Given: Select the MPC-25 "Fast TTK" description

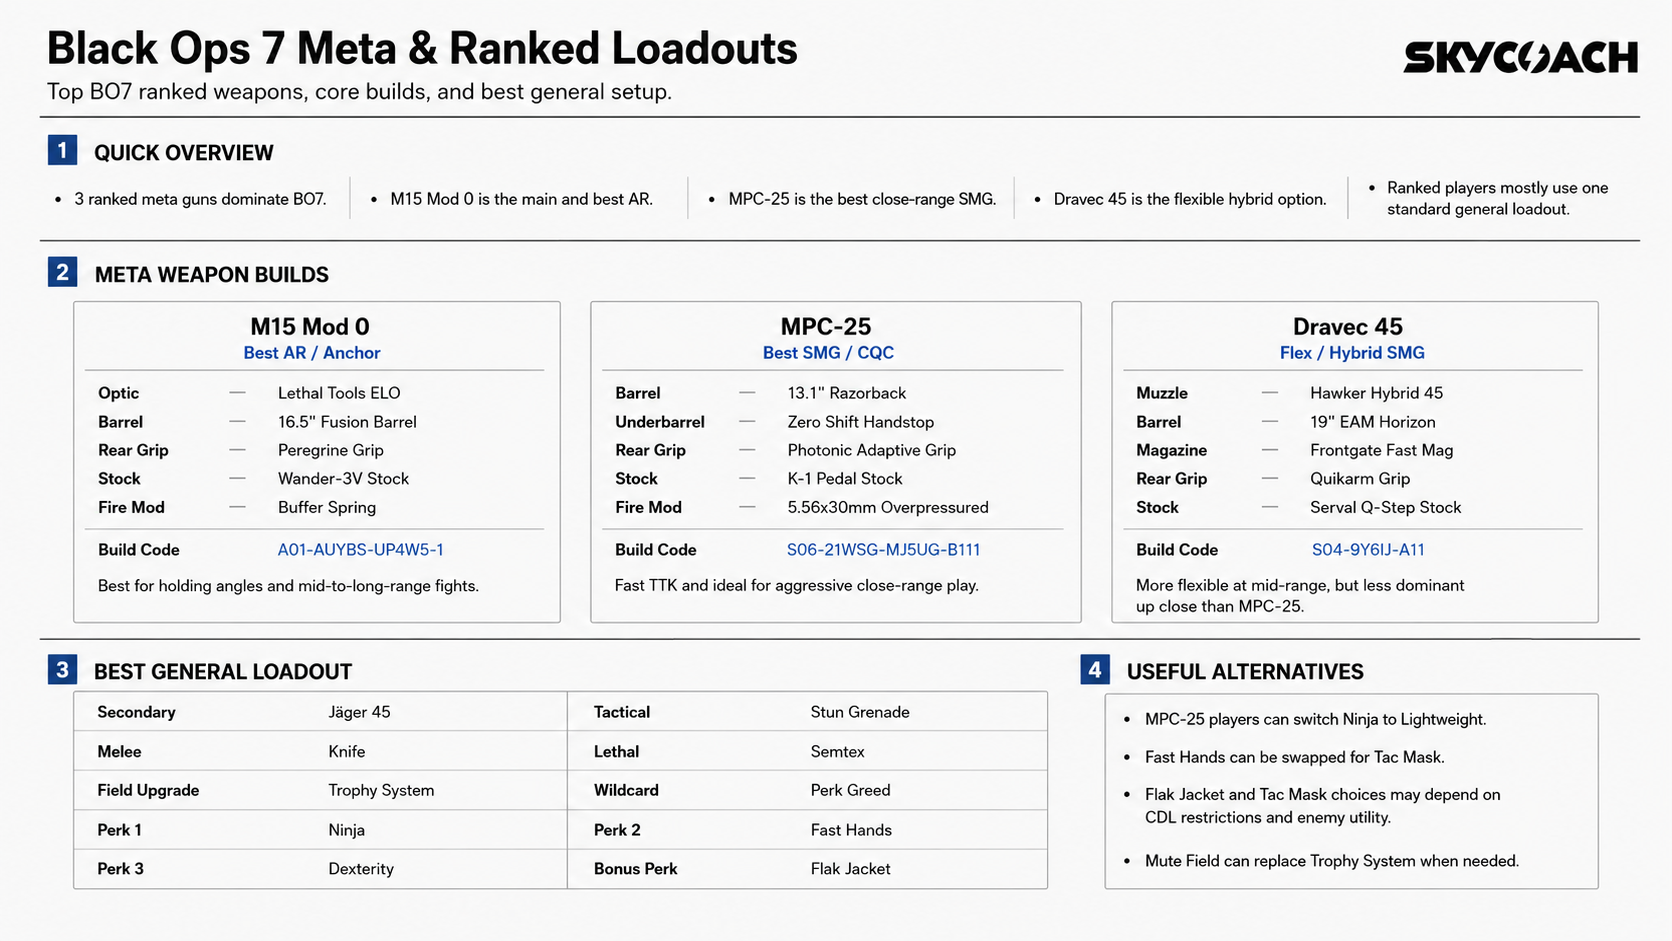Looking at the screenshot, I should [797, 586].
